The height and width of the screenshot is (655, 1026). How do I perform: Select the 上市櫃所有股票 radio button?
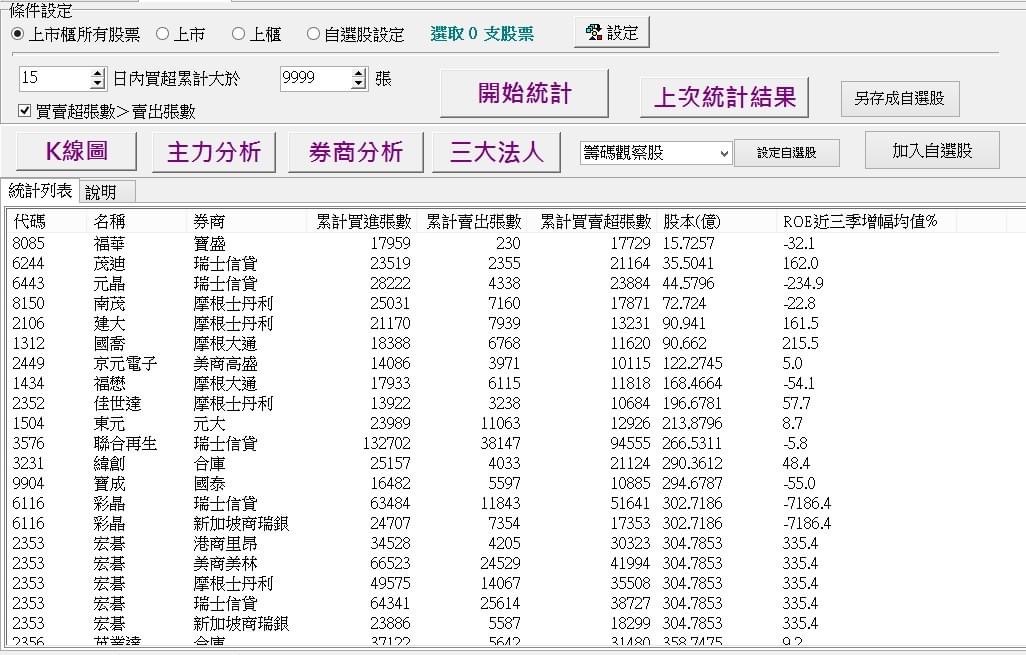click(18, 34)
